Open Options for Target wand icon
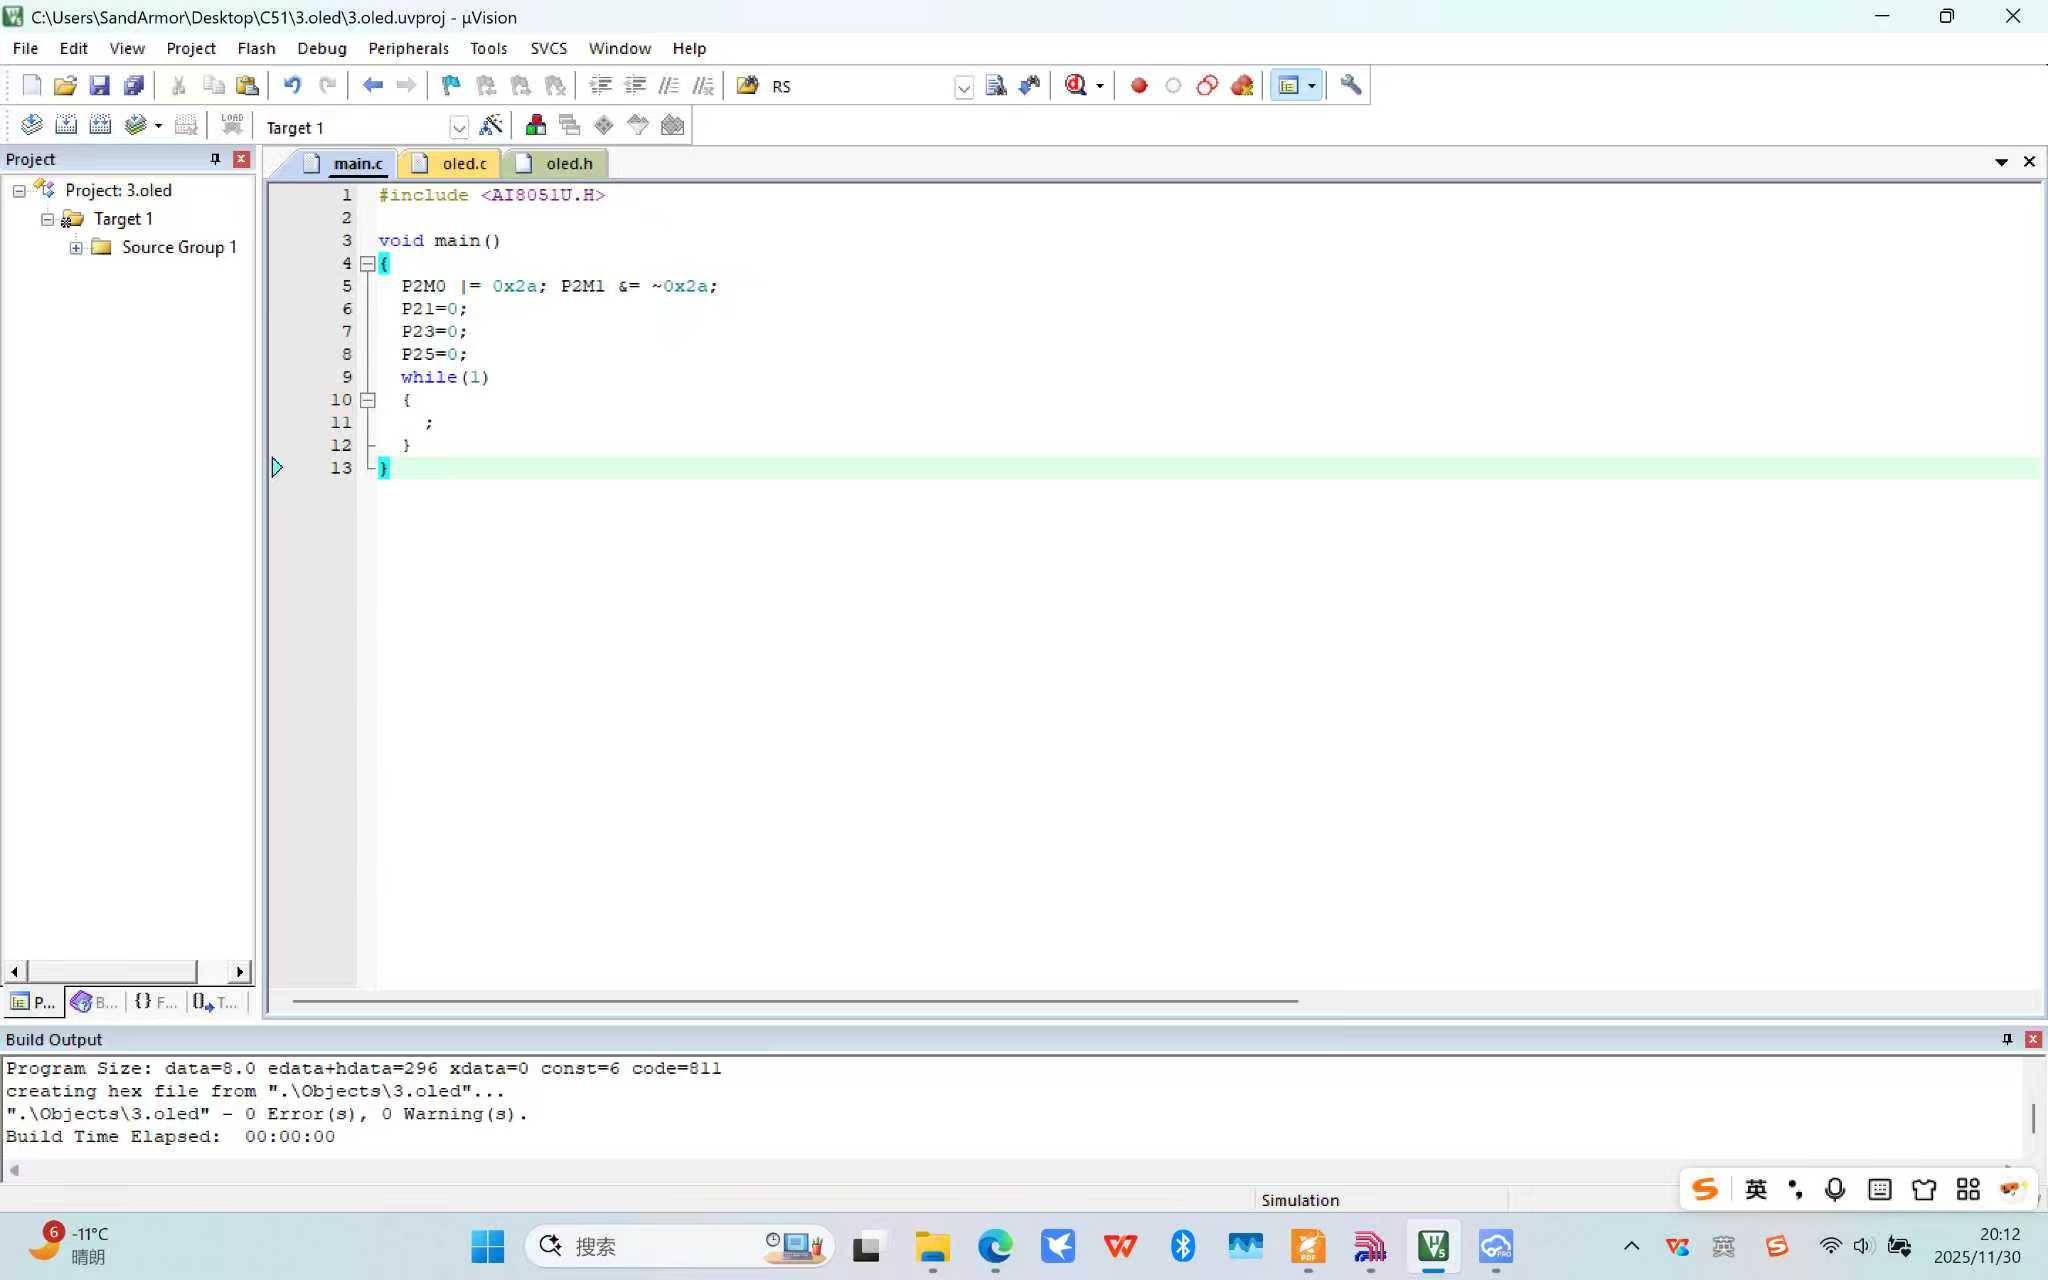Screen dimensions: 2048x1280 tap(490, 126)
